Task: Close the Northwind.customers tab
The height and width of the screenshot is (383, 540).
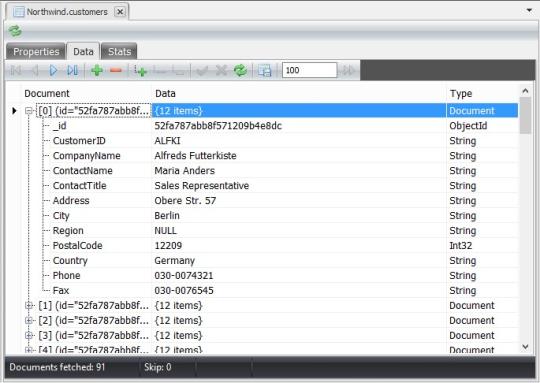Action: pos(120,12)
